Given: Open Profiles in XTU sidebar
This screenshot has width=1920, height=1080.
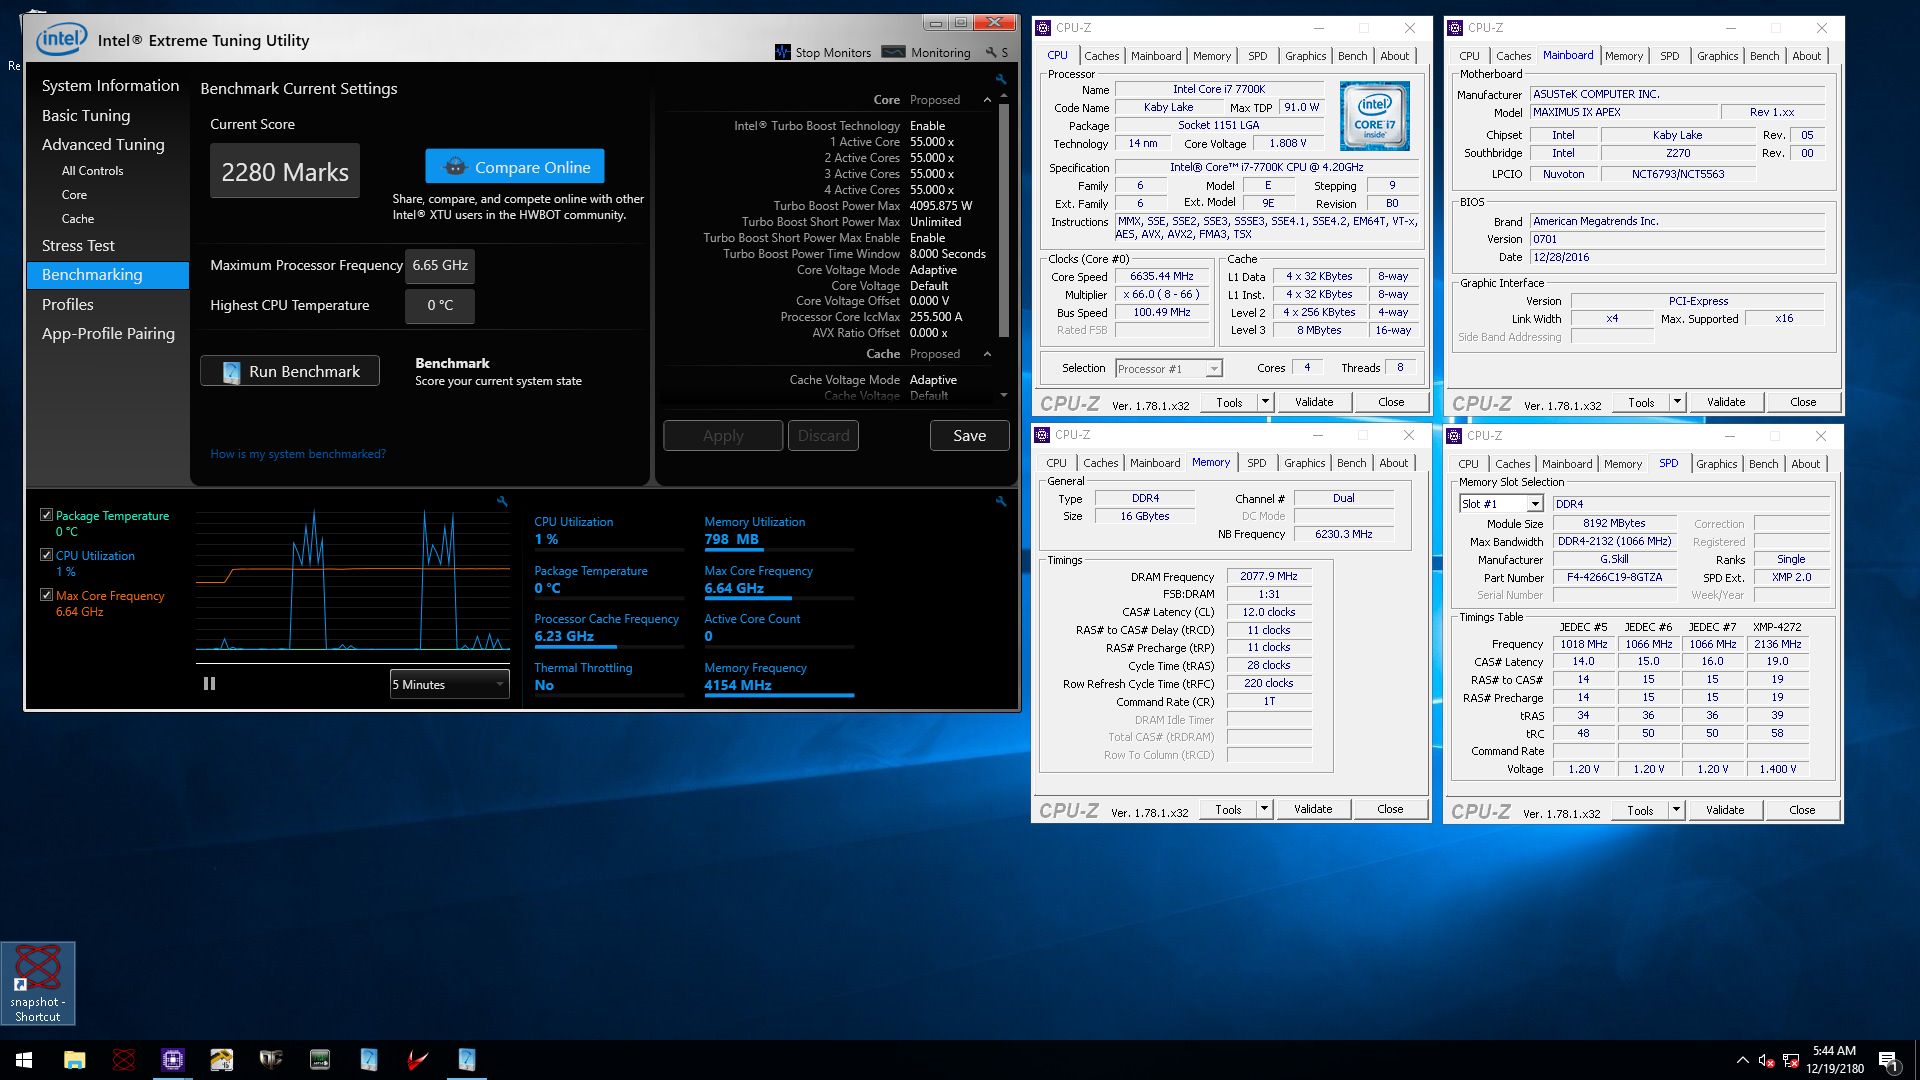Looking at the screenshot, I should click(68, 304).
